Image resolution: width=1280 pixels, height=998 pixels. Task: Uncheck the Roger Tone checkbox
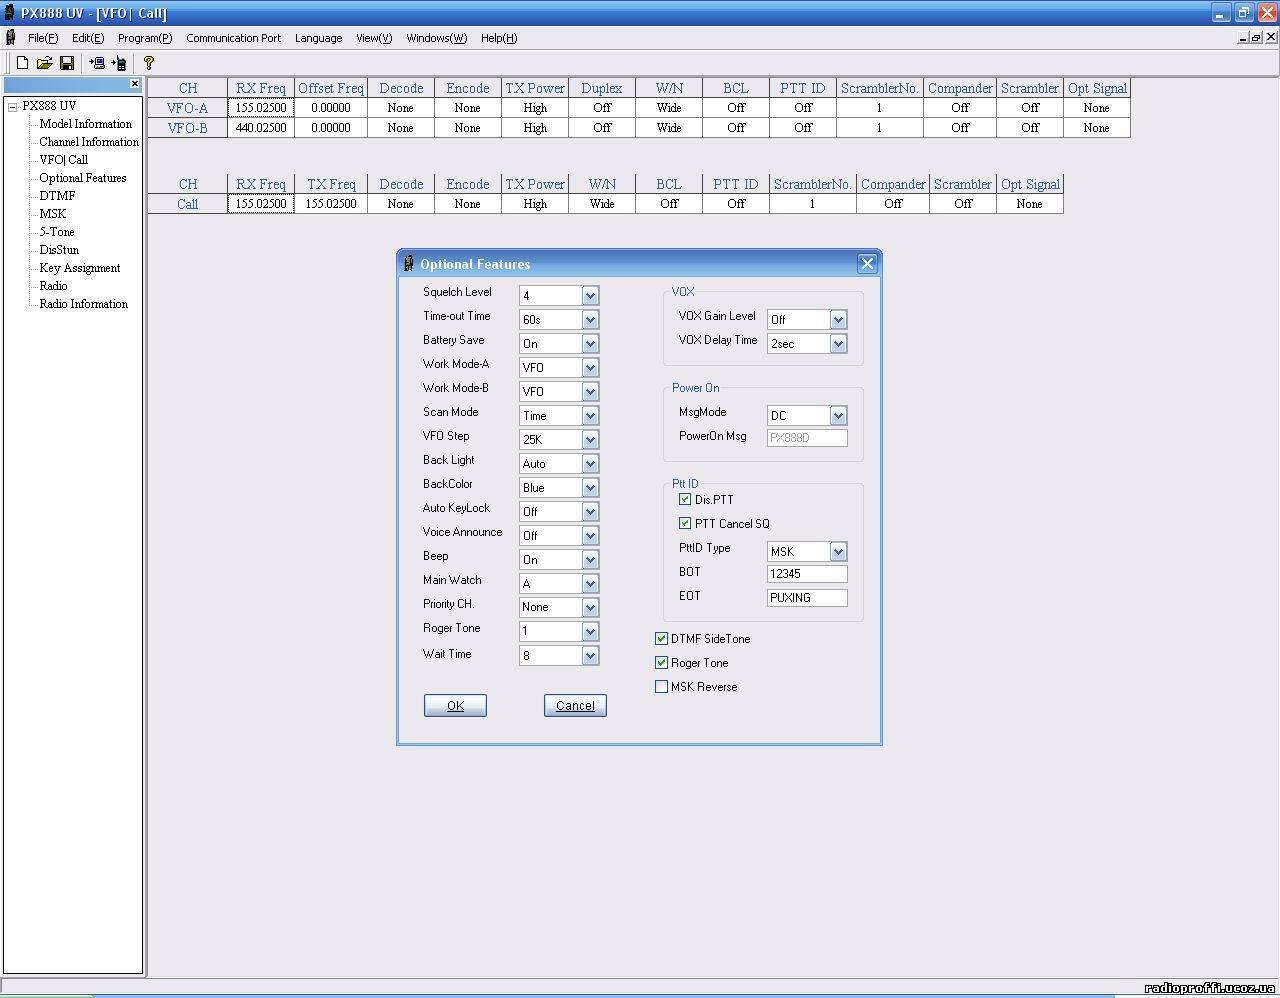661,662
